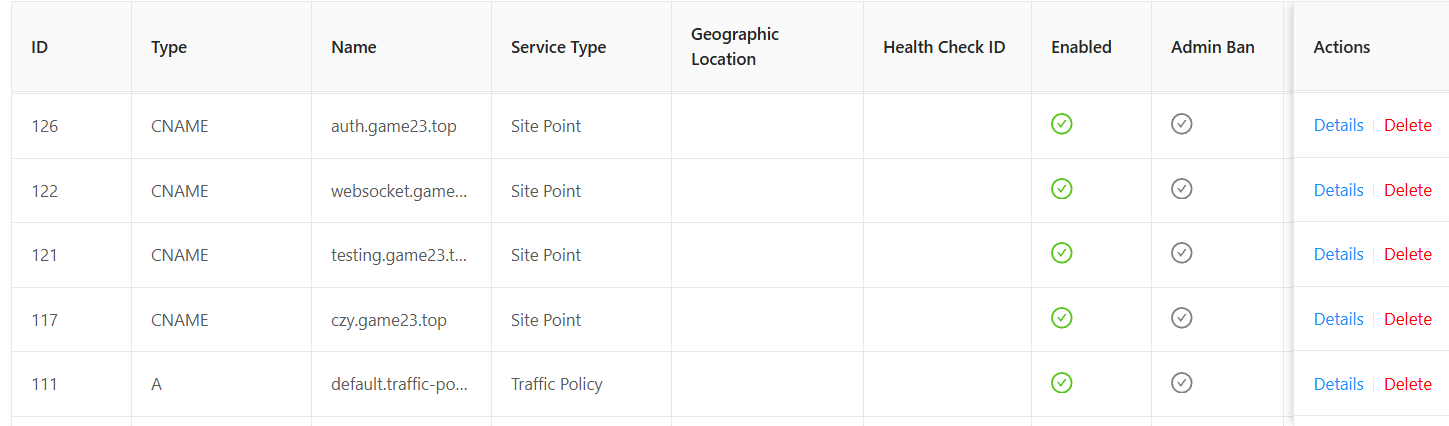Click Admin Ban icon for record 122
Screen dimensions: 1449x426
[x=1181, y=189]
